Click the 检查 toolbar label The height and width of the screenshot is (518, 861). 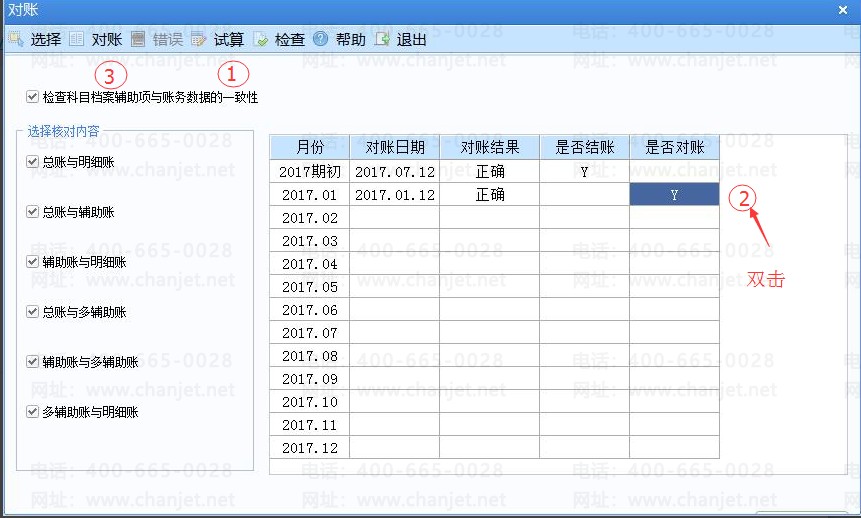click(x=289, y=40)
